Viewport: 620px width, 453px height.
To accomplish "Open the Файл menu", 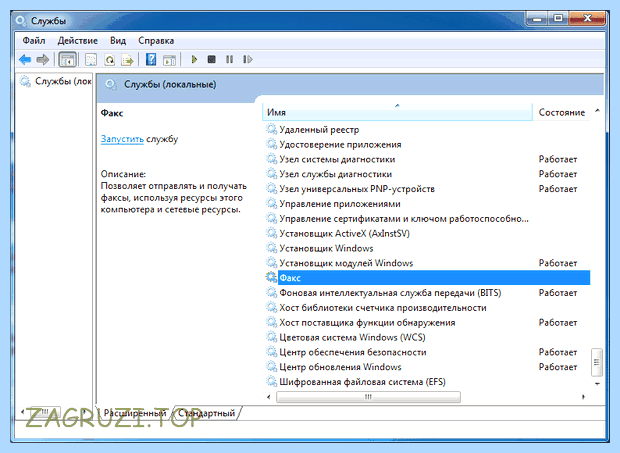I will tap(34, 41).
